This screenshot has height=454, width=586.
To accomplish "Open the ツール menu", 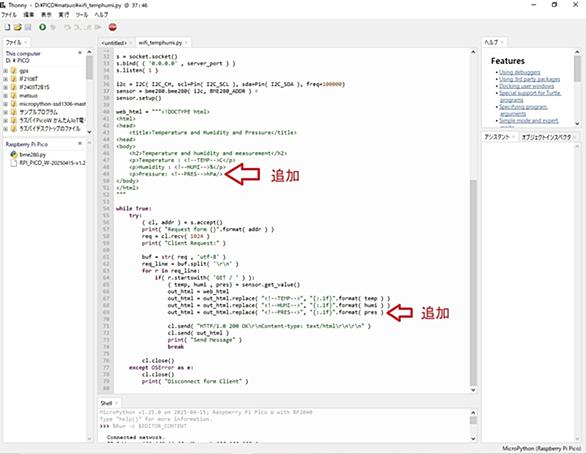I will pyautogui.click(x=81, y=15).
